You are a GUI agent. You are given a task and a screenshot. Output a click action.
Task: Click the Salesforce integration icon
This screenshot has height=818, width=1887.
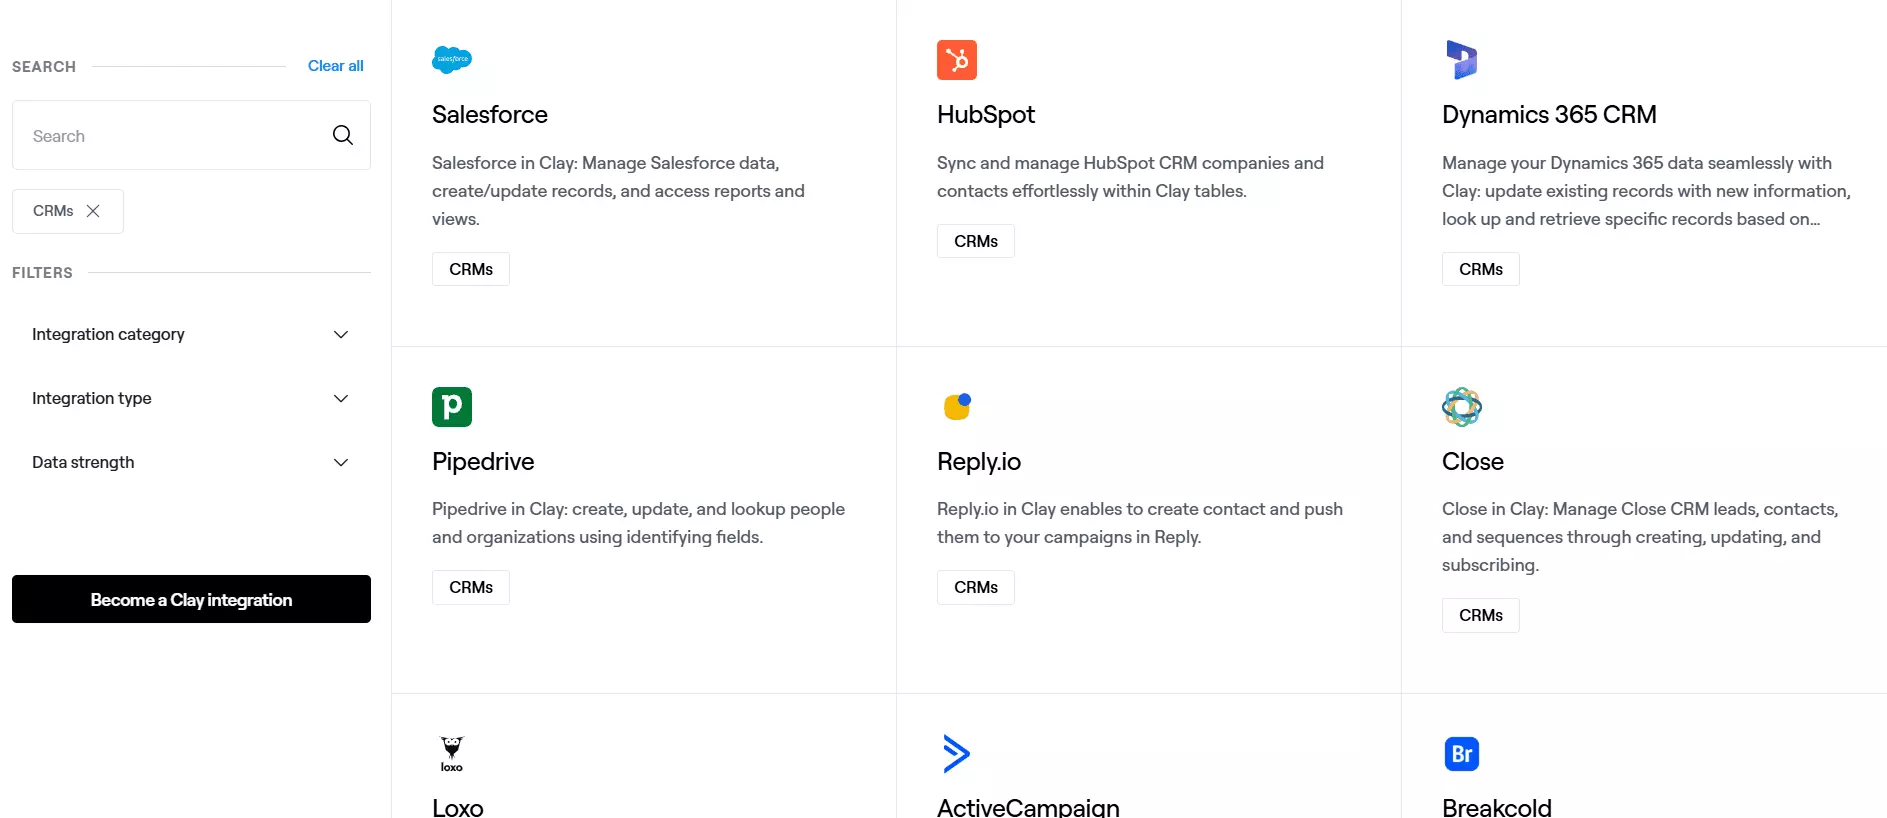(451, 59)
